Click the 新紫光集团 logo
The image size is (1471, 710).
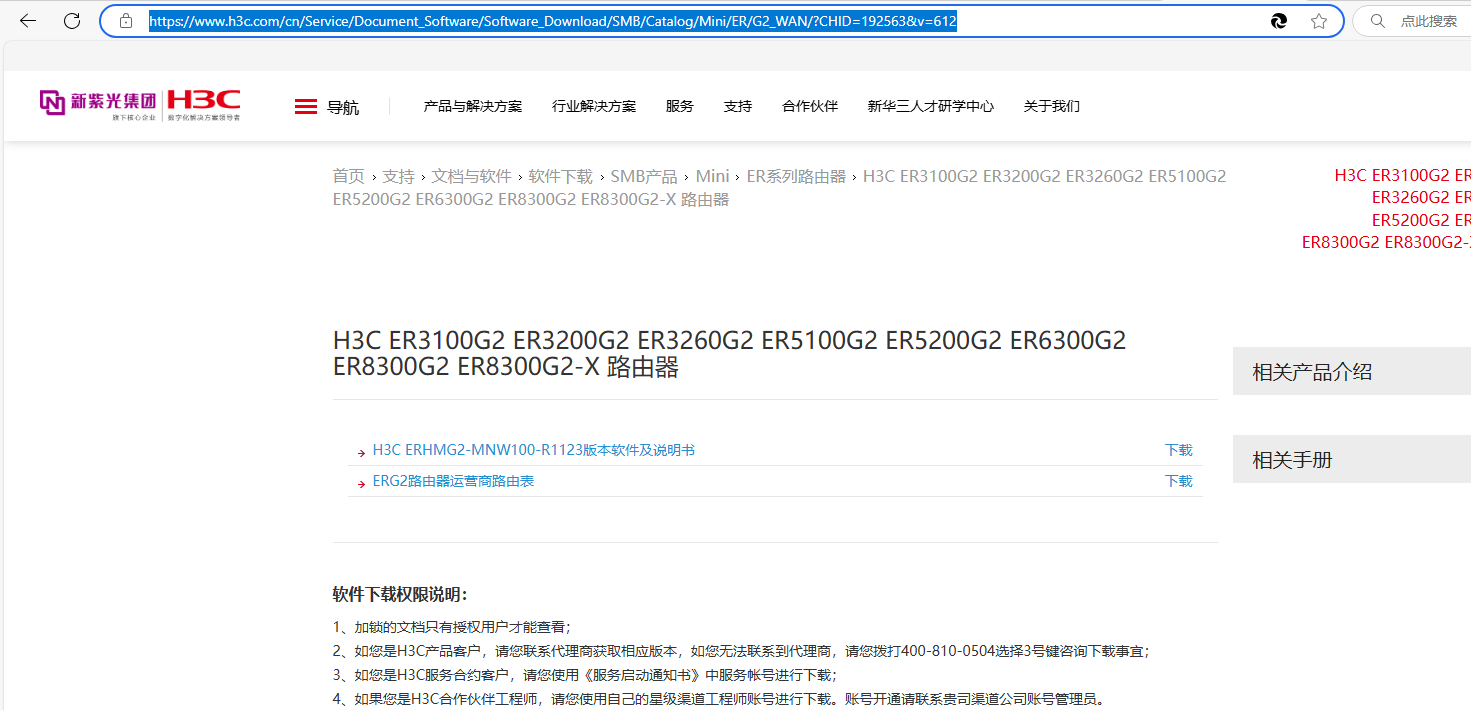[99, 104]
